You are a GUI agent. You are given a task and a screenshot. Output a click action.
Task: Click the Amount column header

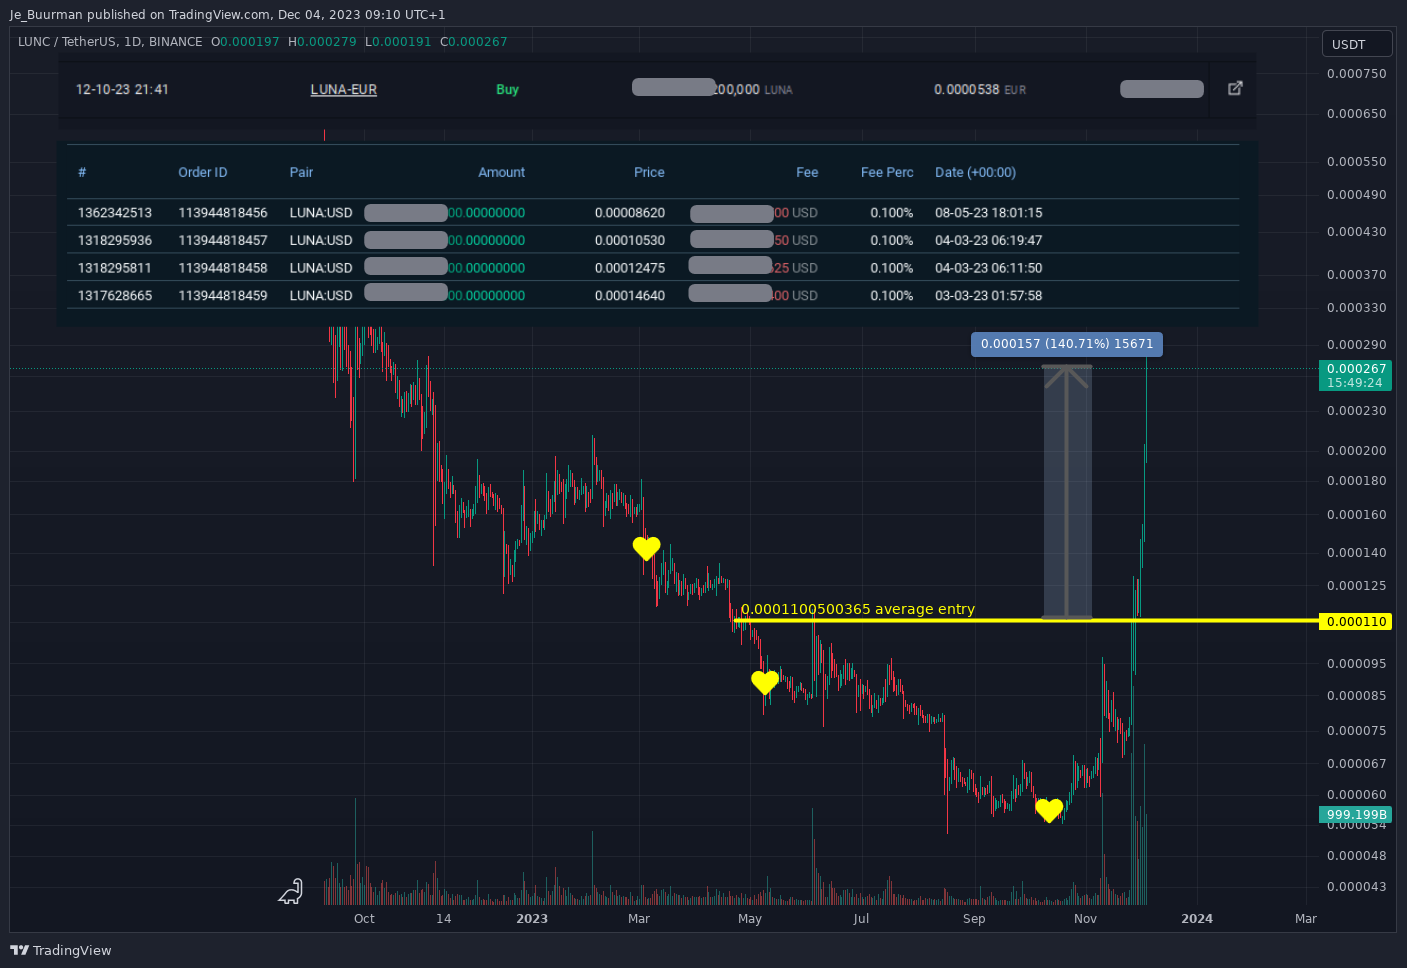point(501,172)
